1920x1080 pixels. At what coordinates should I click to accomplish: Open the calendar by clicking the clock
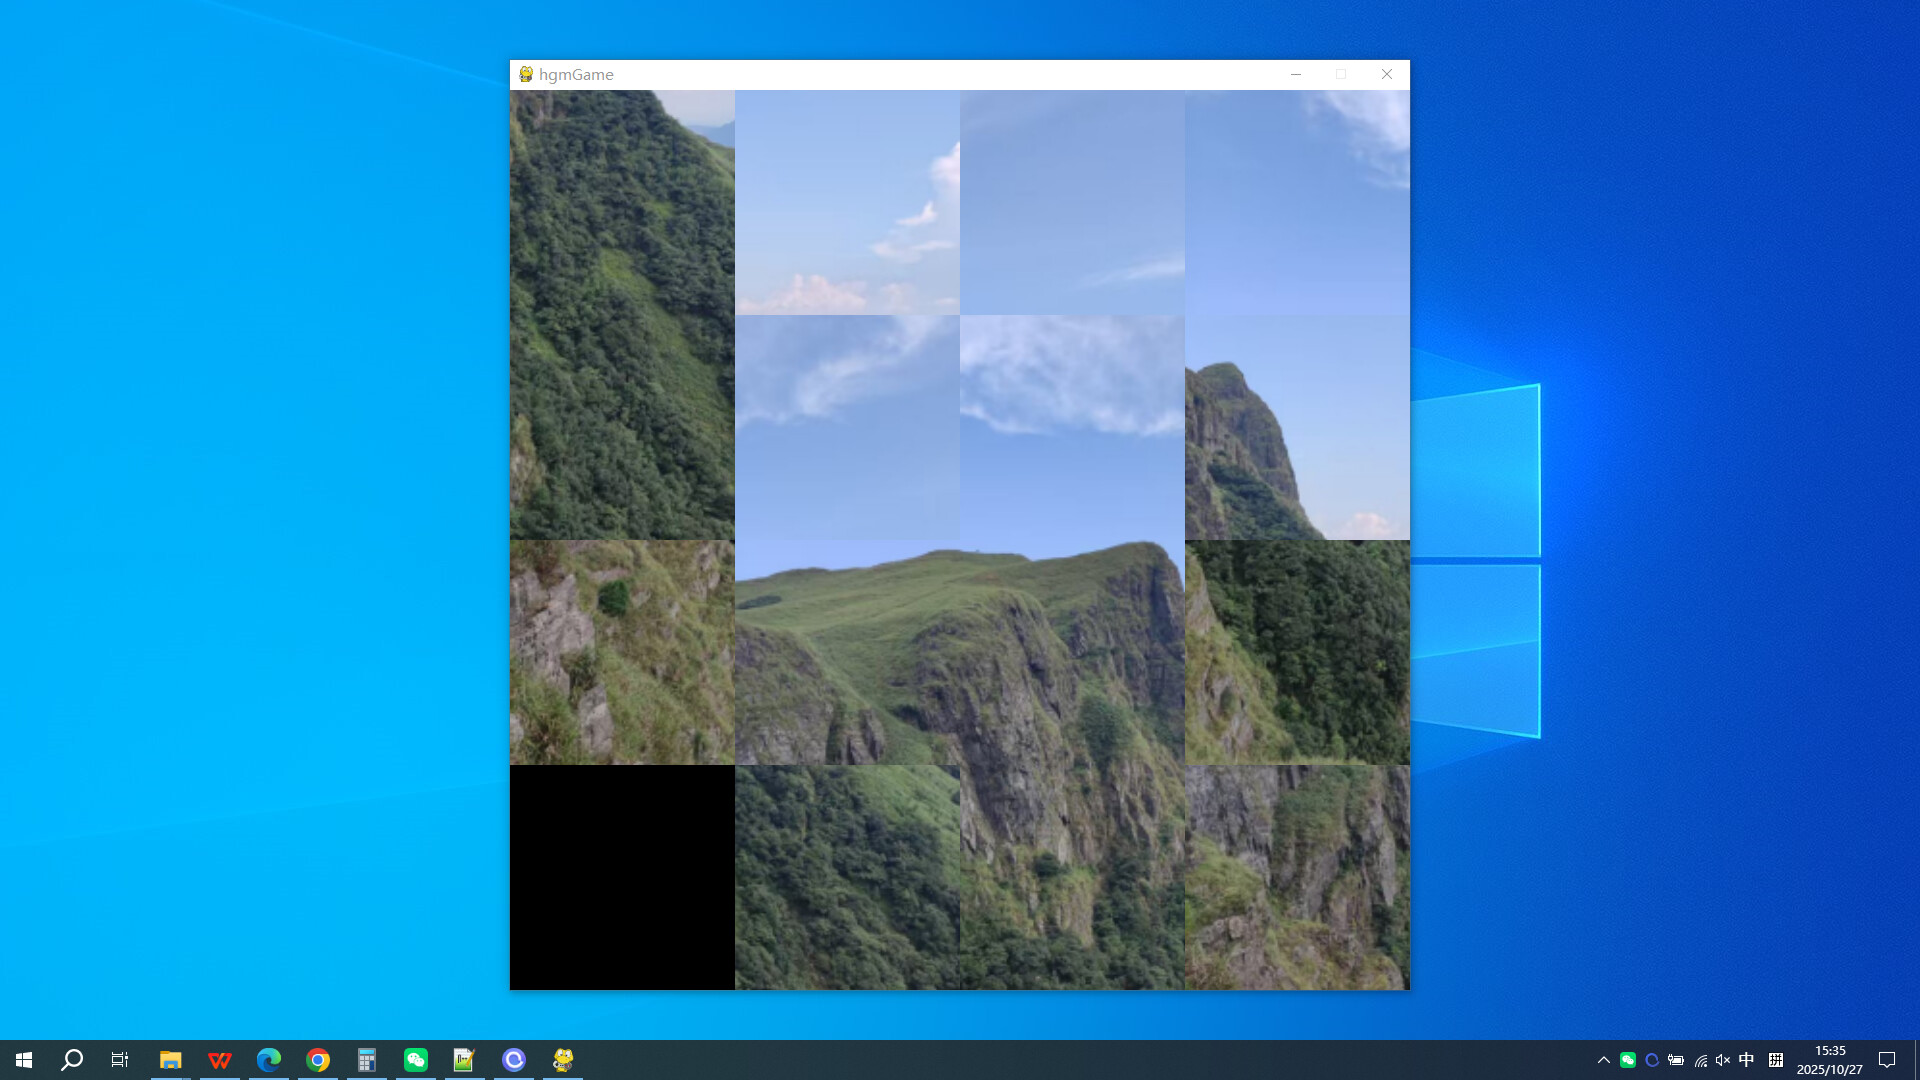pos(1830,1059)
